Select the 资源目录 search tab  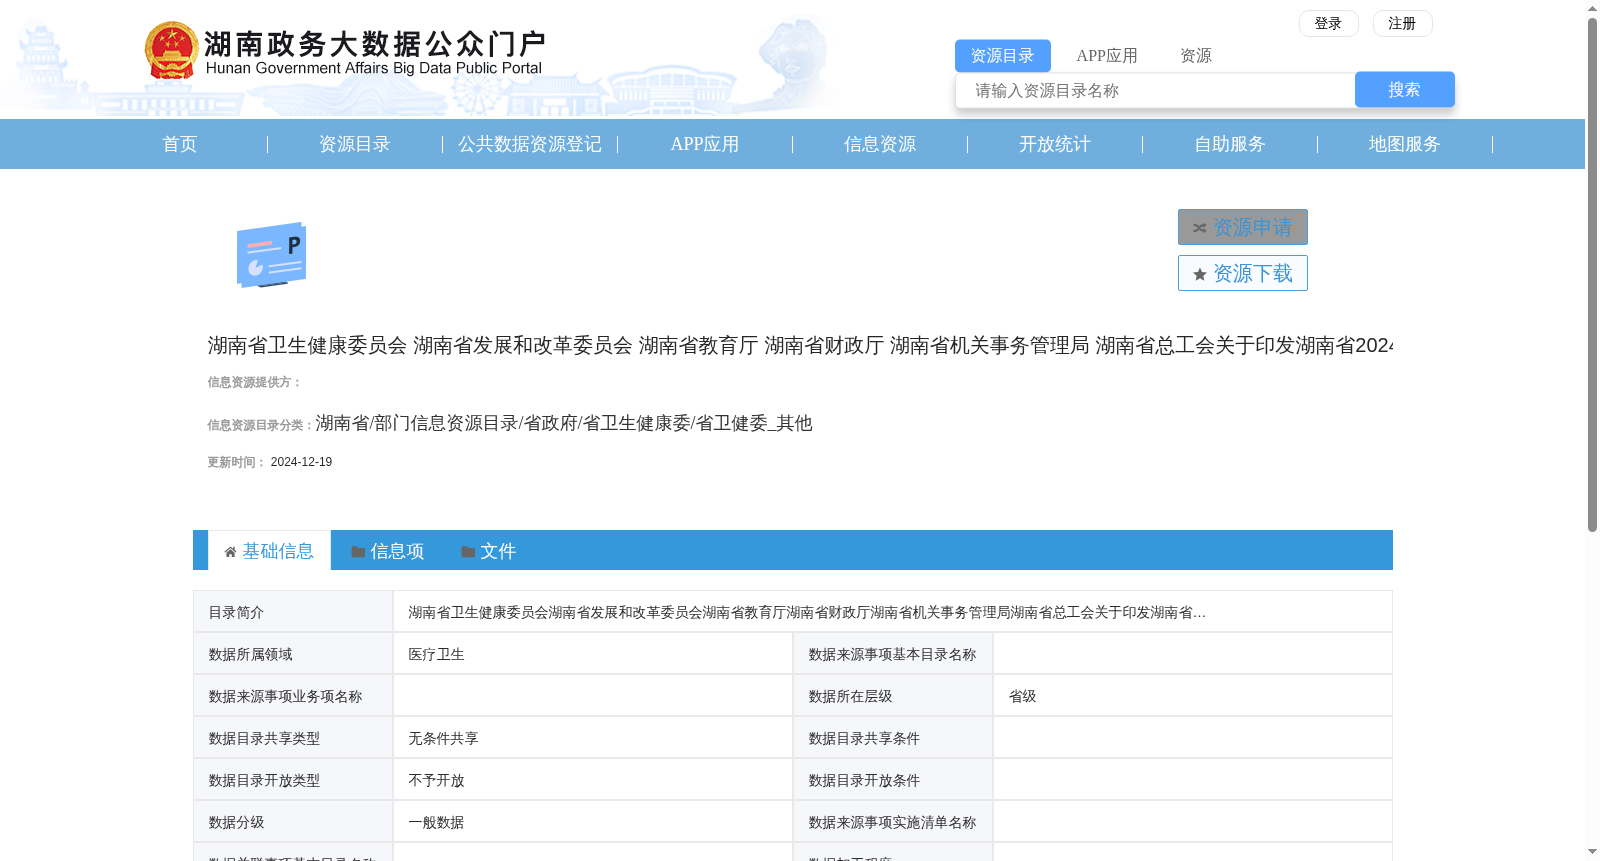pyautogui.click(x=1002, y=56)
